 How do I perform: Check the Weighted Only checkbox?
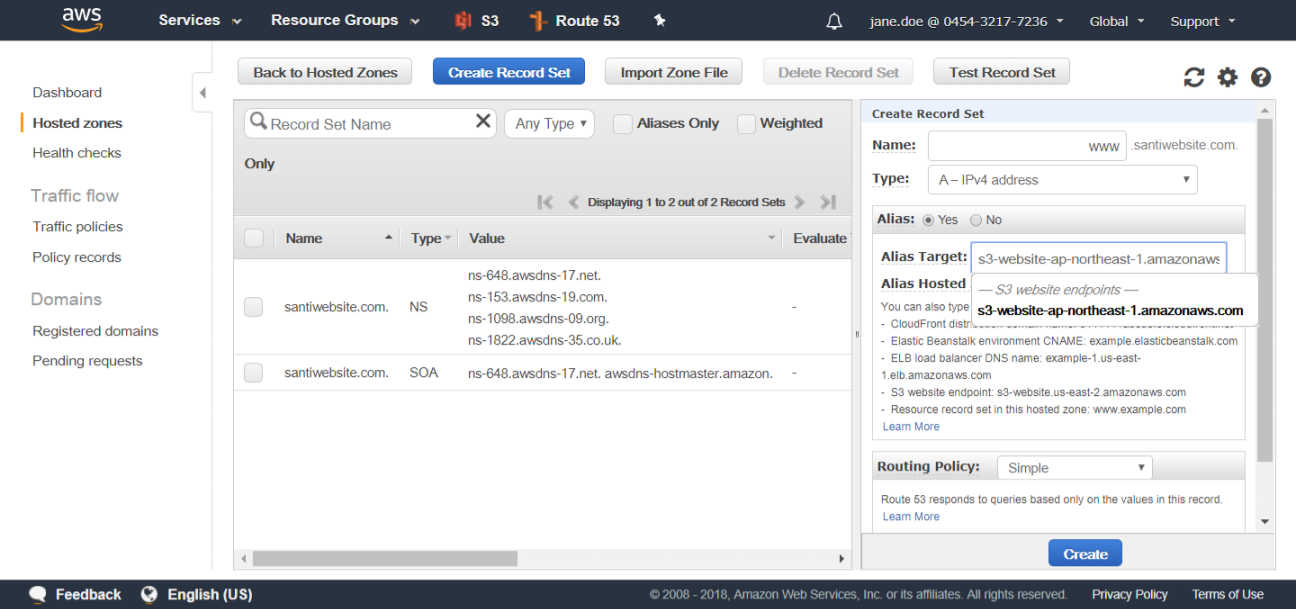[x=746, y=124]
